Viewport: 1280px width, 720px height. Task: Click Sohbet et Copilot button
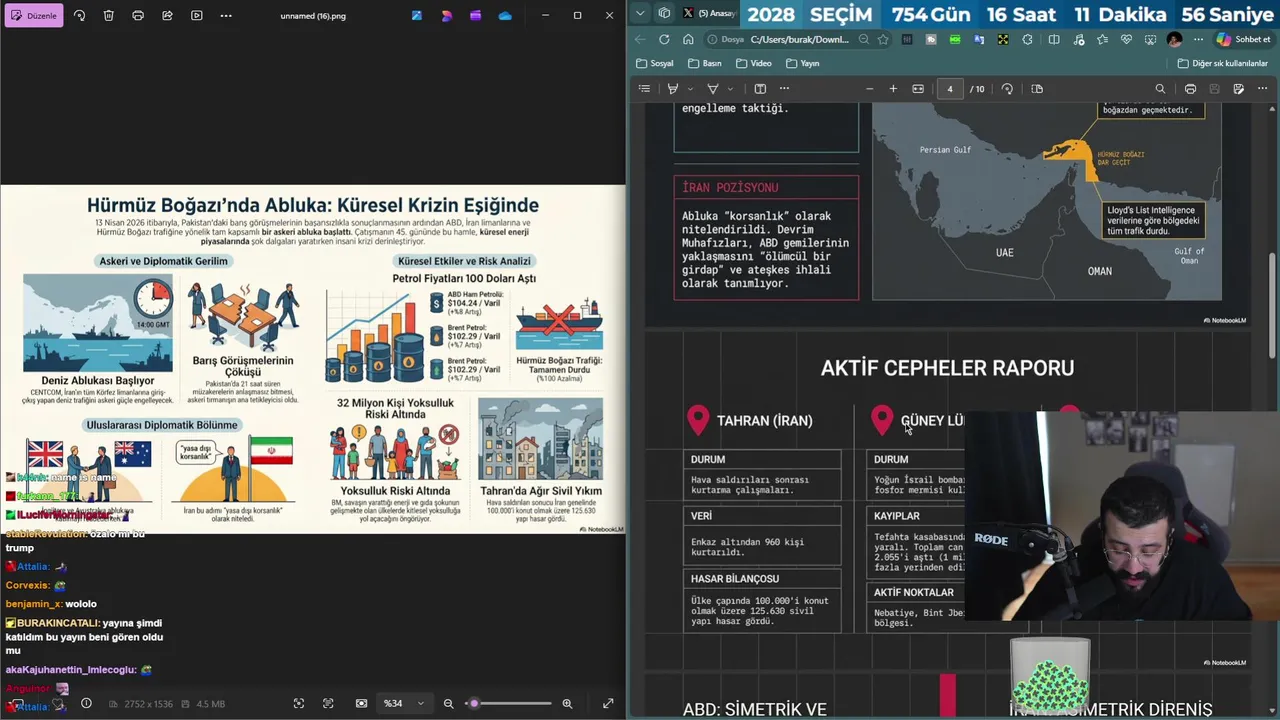click(x=1244, y=39)
